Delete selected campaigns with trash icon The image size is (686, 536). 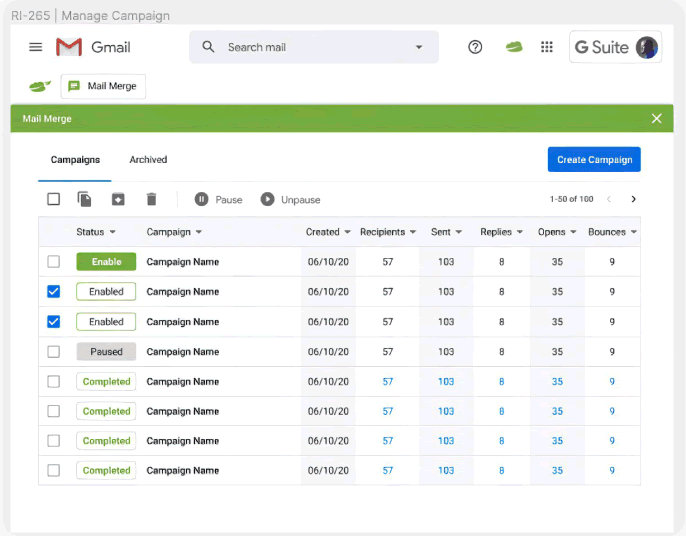pyautogui.click(x=152, y=199)
